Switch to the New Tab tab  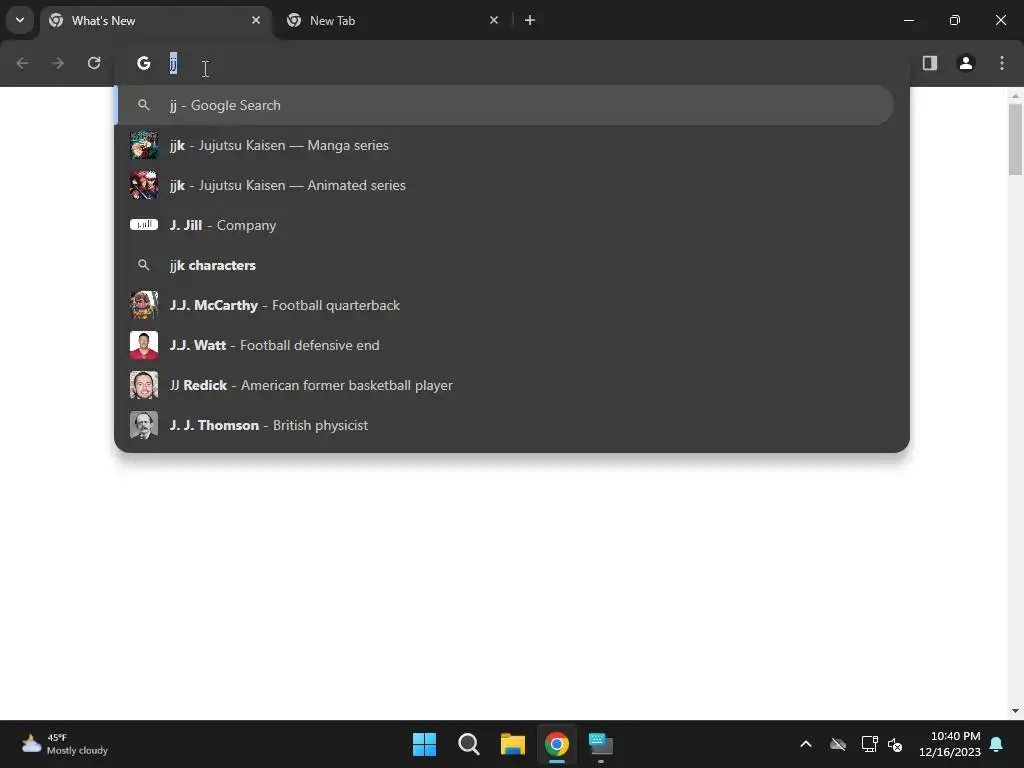(x=395, y=21)
